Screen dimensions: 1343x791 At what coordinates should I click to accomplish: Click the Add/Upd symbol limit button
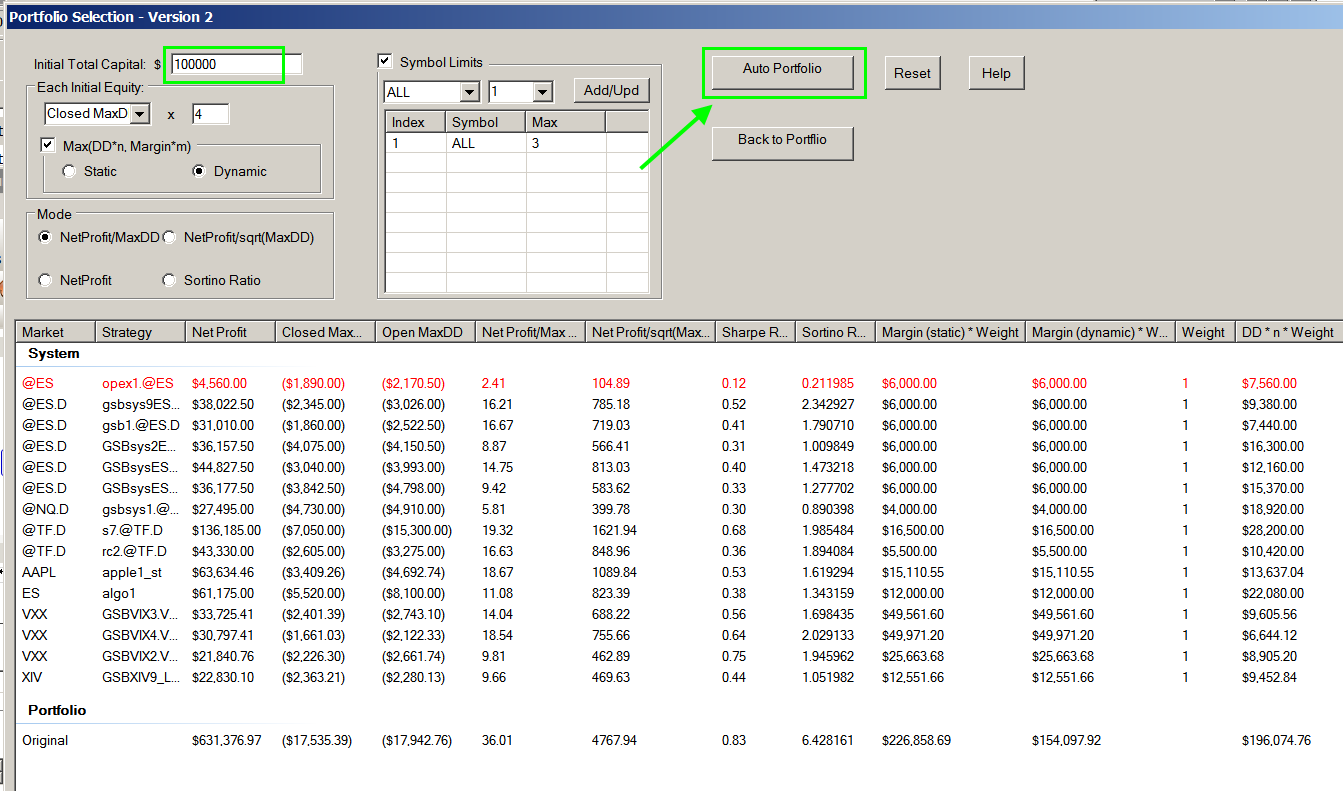(611, 90)
